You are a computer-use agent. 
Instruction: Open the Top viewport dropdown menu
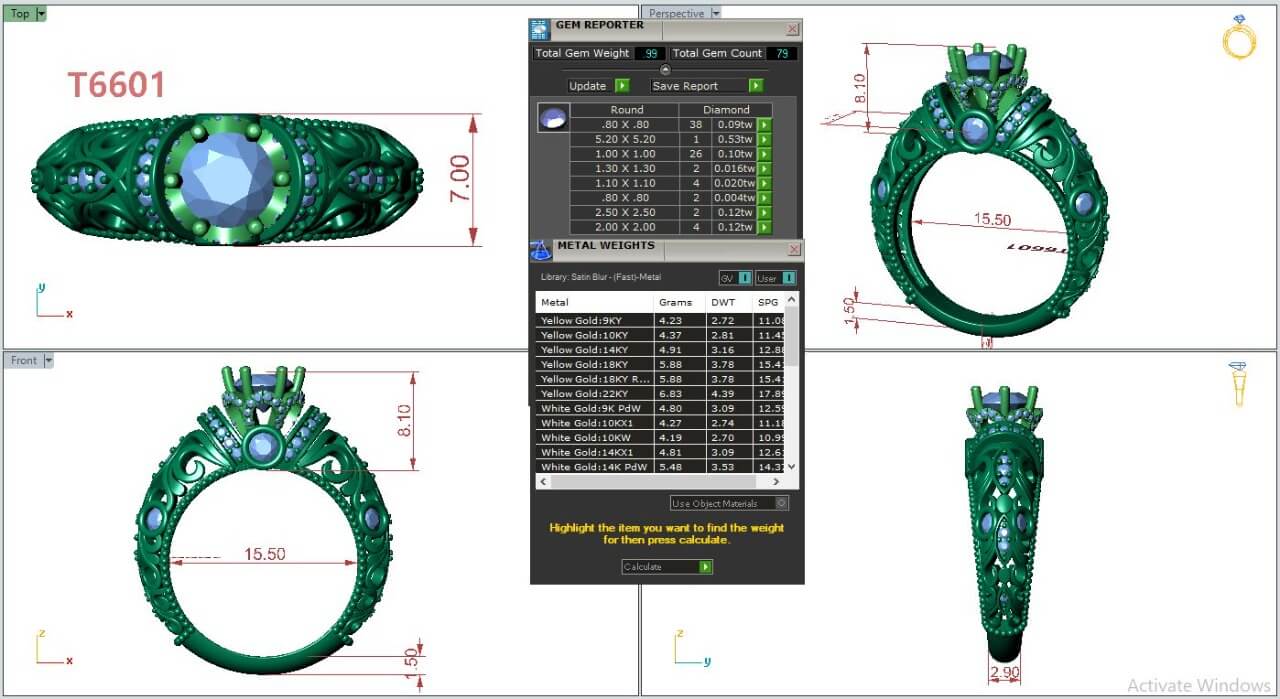click(41, 14)
